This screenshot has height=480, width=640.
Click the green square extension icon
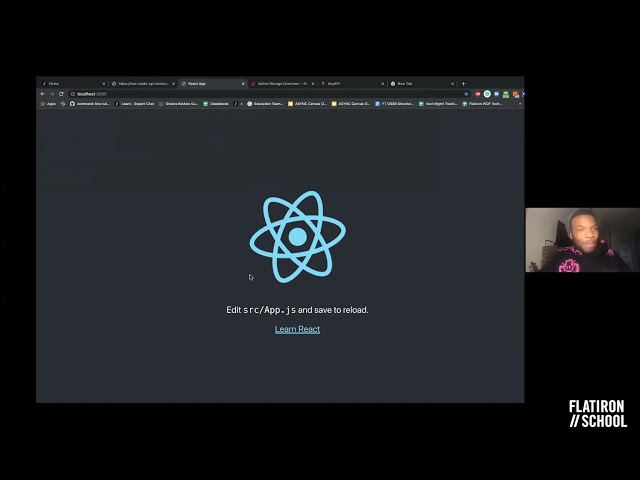(x=506, y=94)
